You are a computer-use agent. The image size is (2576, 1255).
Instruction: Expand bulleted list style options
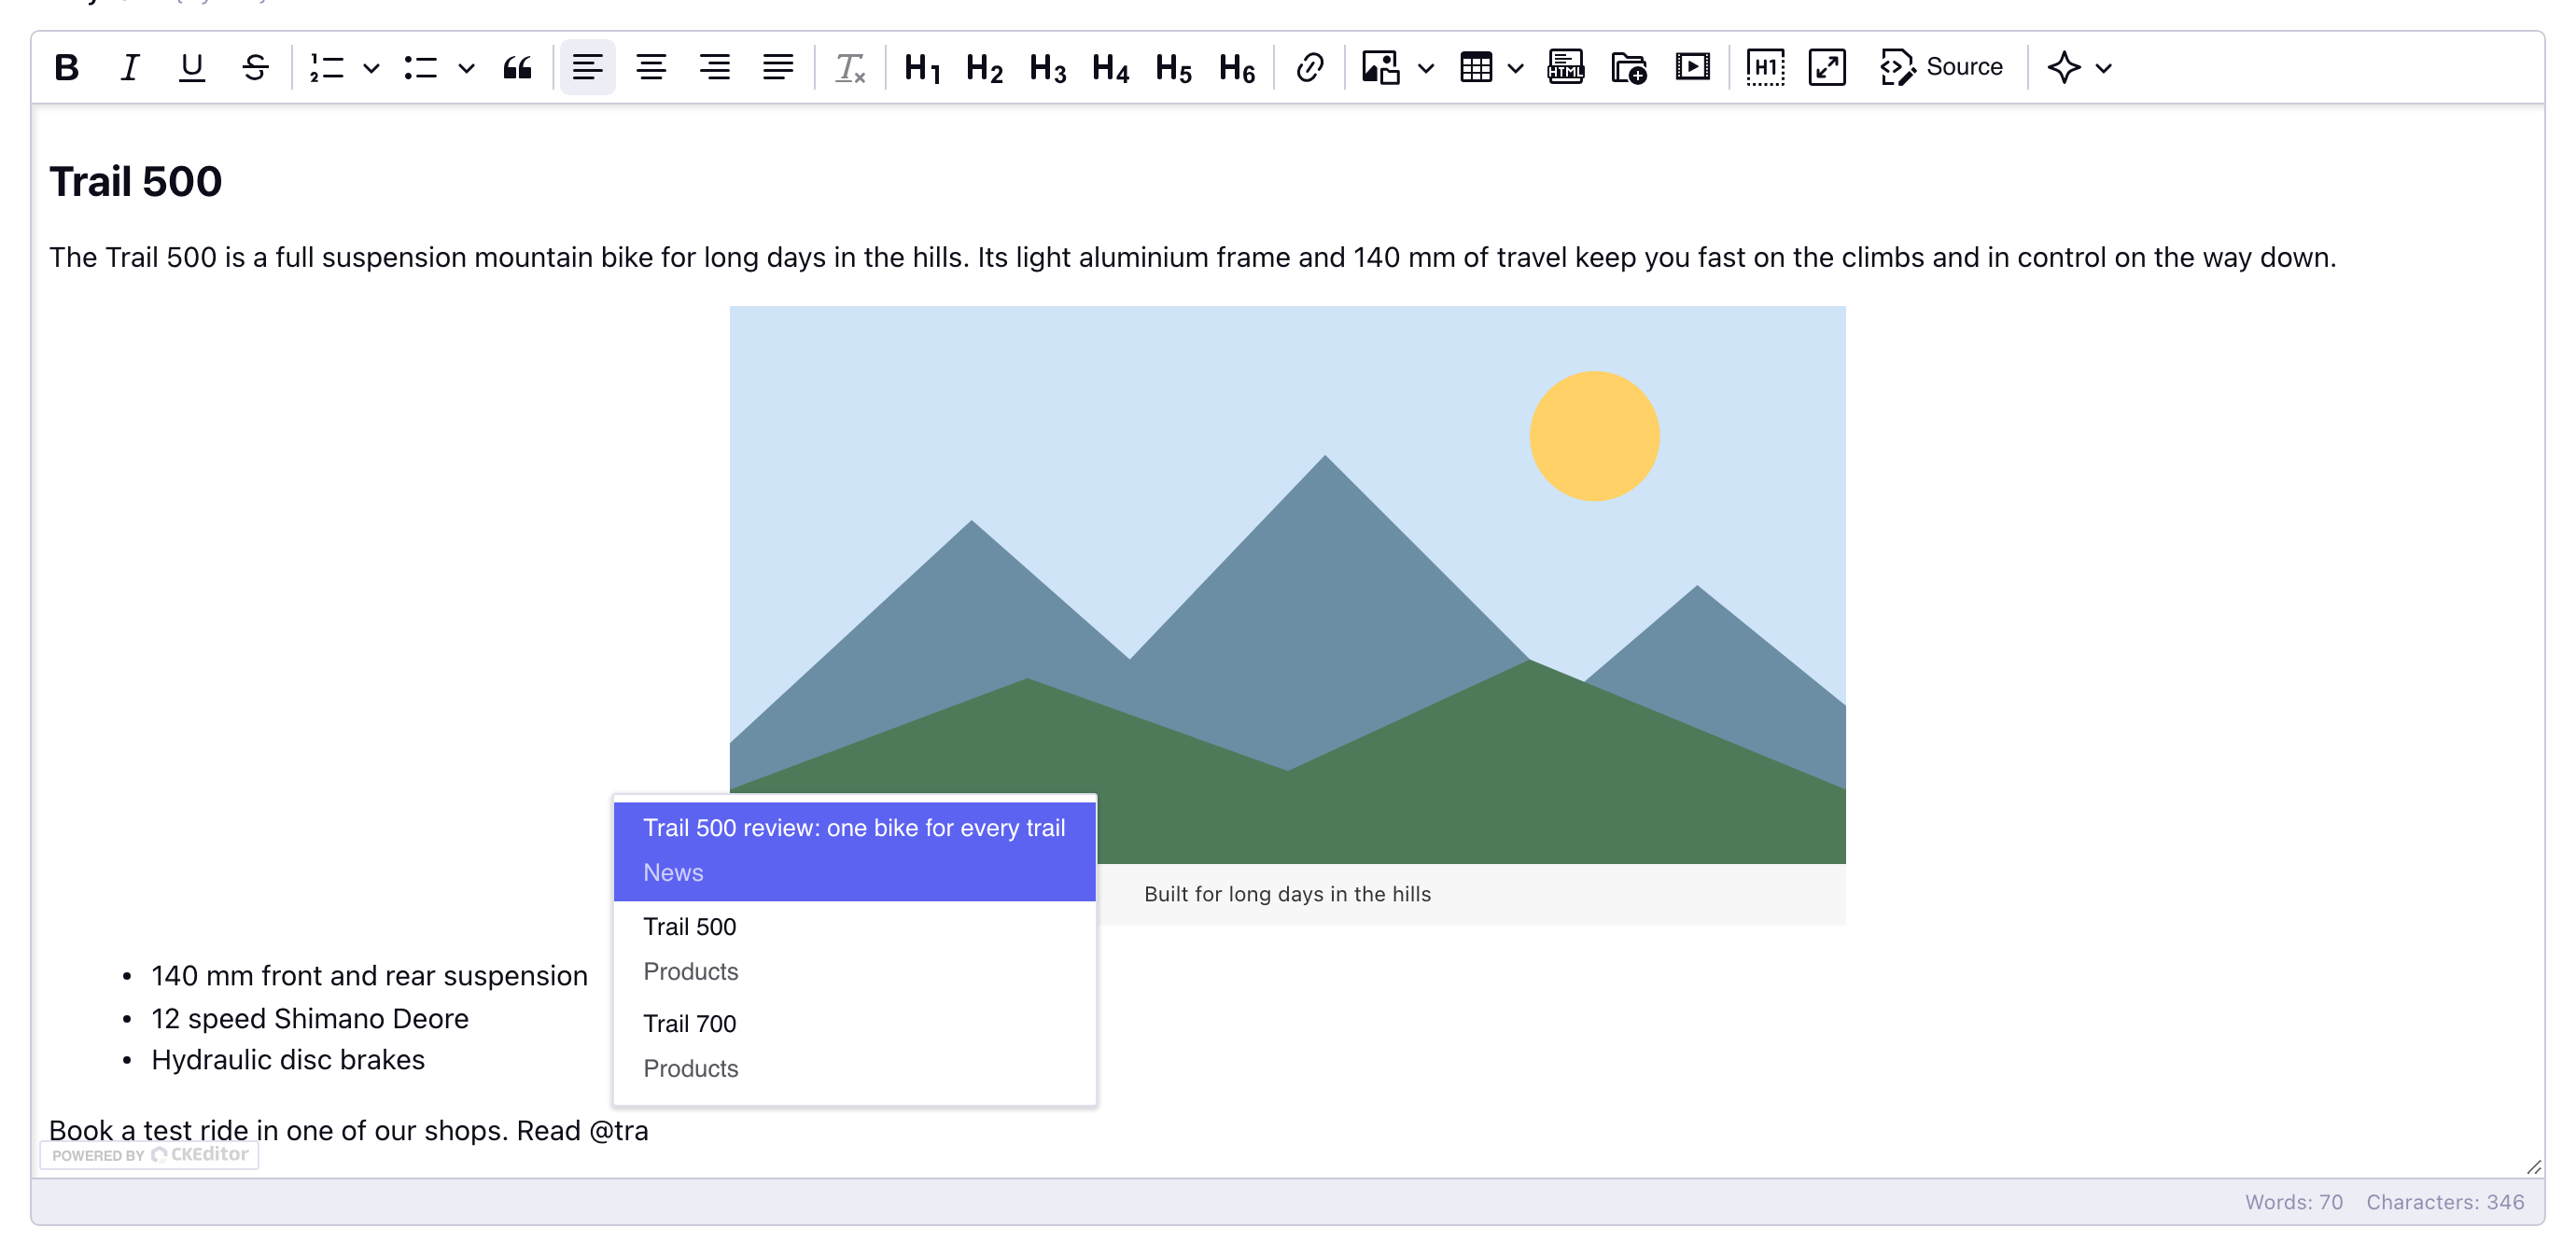click(466, 67)
